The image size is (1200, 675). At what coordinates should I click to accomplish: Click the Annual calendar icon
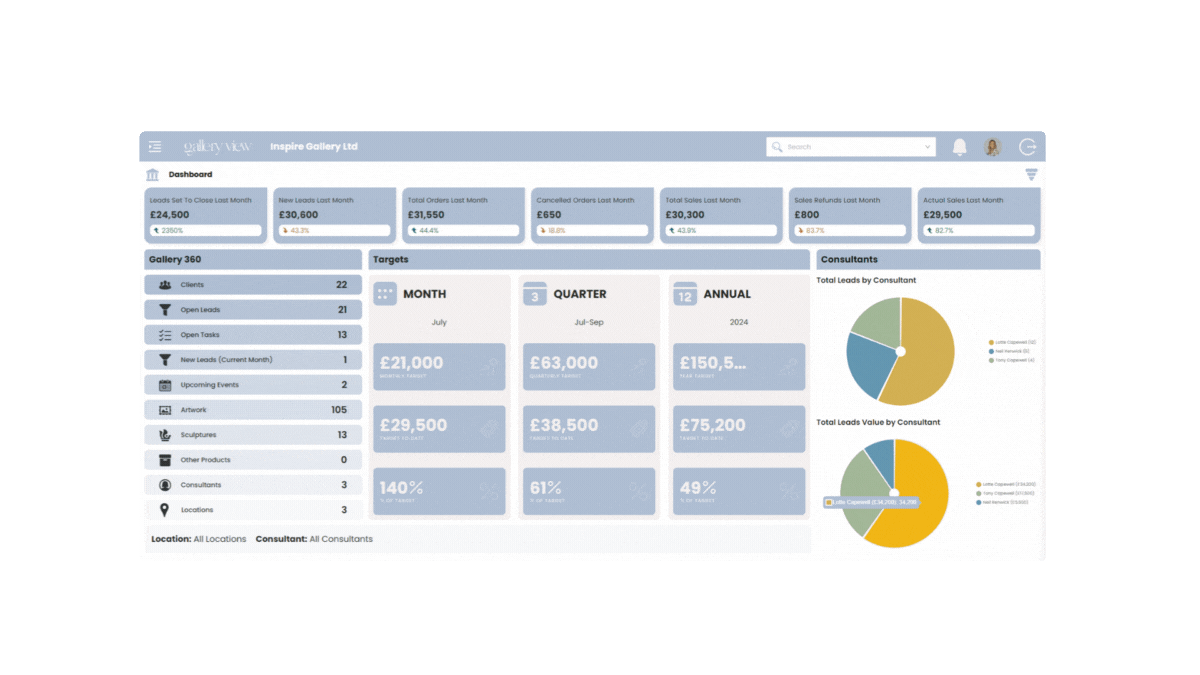[x=685, y=294]
